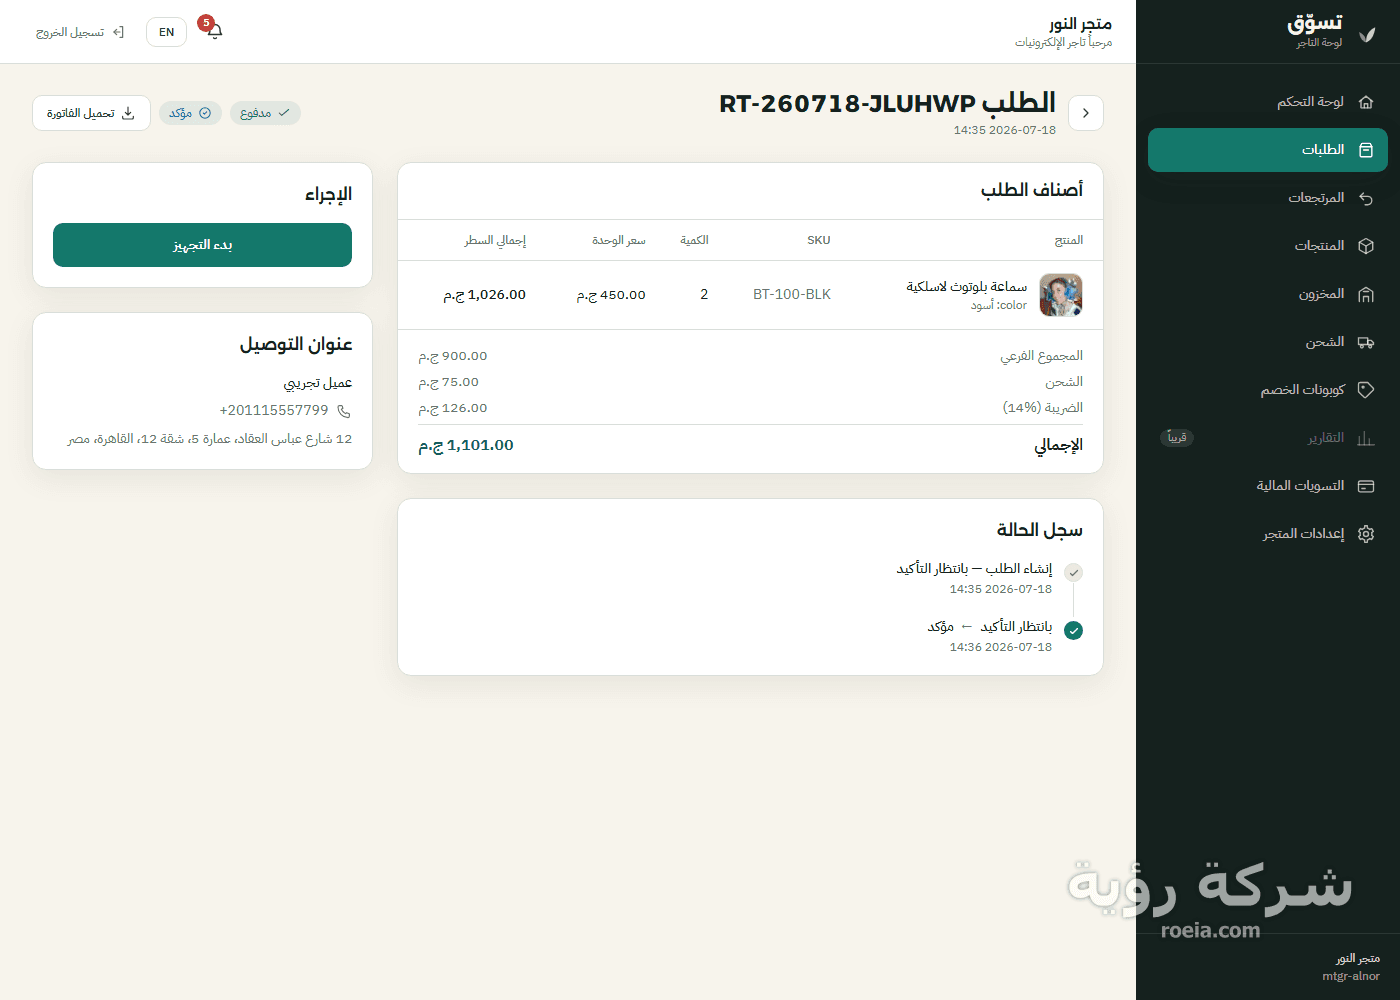Click the products cube icon
Viewport: 1400px width, 1000px height.
1366,246
